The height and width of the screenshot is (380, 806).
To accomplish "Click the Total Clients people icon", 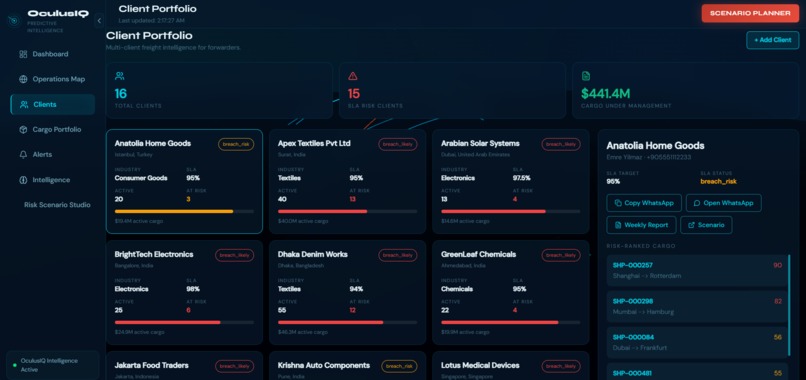I will coord(120,76).
